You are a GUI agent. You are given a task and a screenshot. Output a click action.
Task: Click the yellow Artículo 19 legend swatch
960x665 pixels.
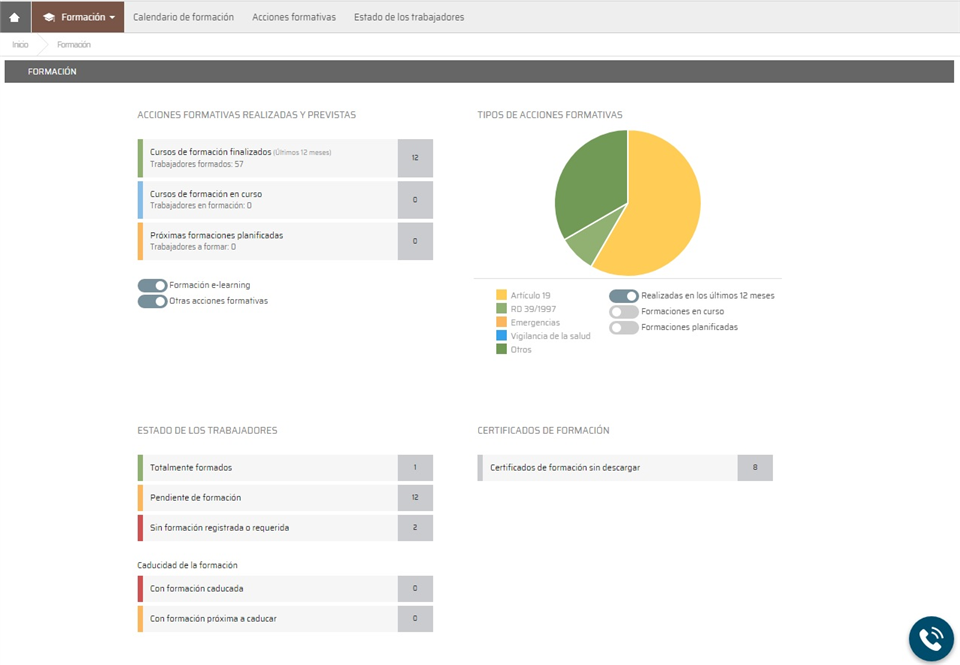[x=501, y=295]
